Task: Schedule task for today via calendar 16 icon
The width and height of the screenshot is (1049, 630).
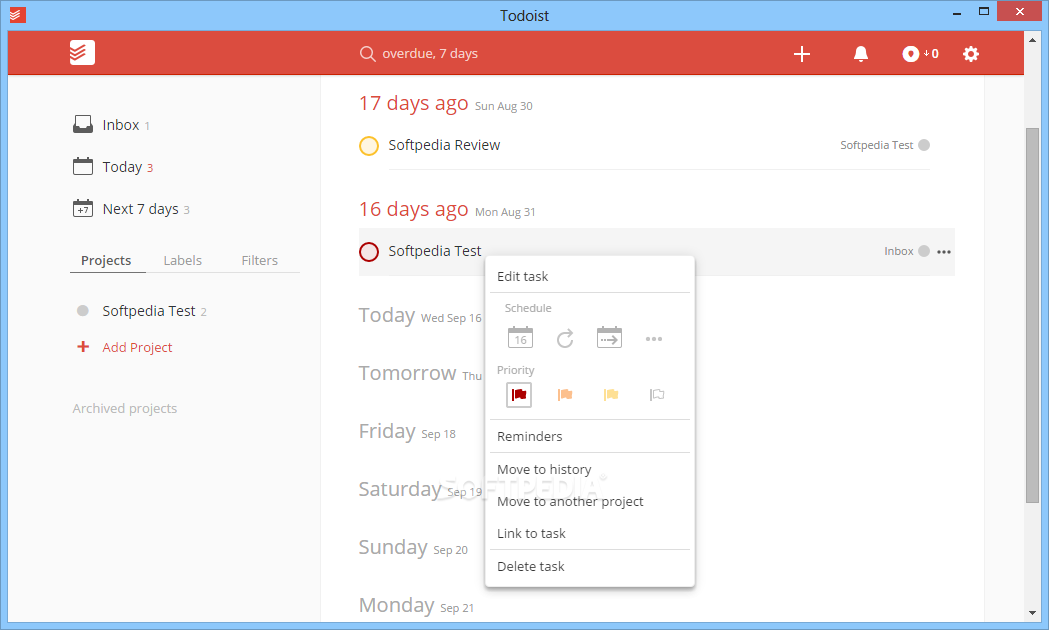Action: [x=520, y=338]
